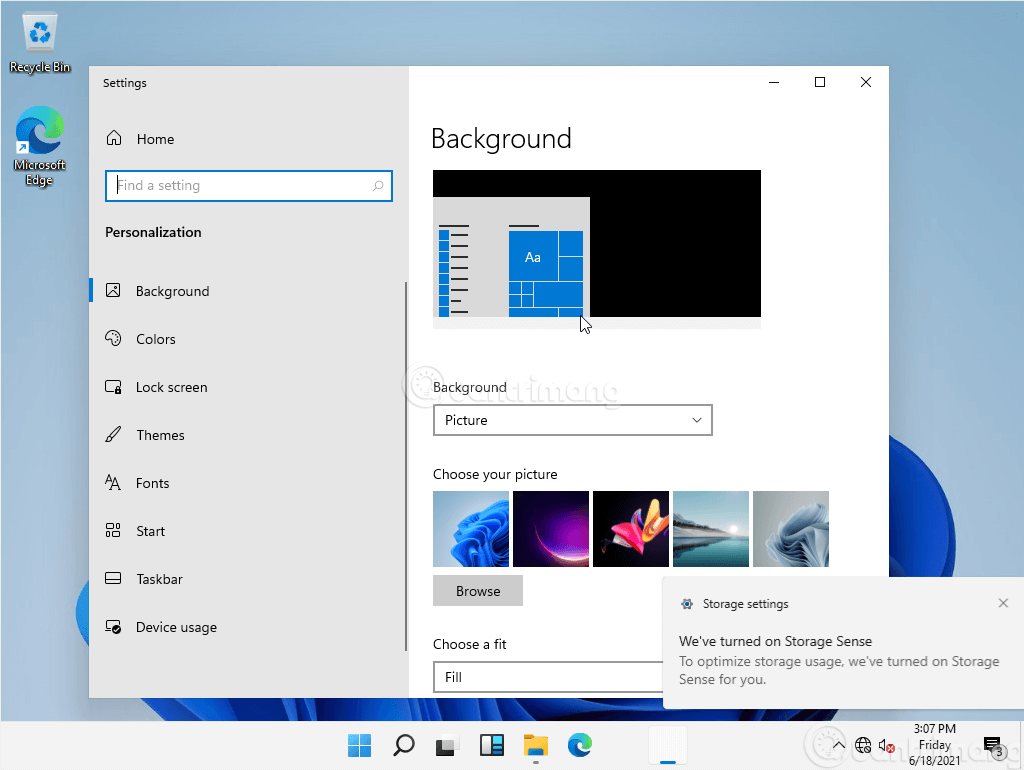Viewport: 1024px width, 770px height.
Task: Open the Choose a fit dropdown
Action: click(550, 677)
